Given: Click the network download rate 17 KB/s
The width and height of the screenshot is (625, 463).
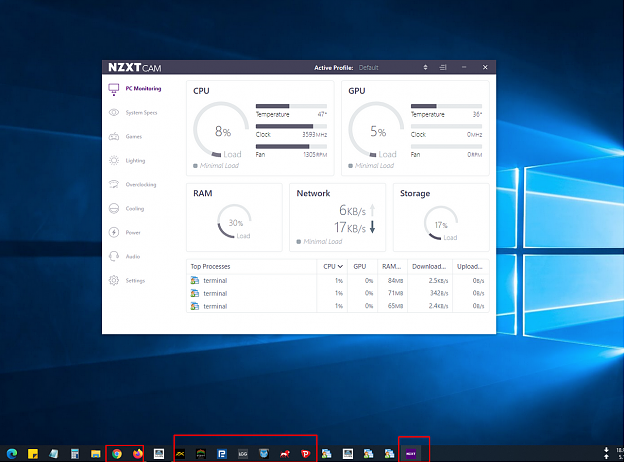Looking at the screenshot, I should pyautogui.click(x=350, y=228).
